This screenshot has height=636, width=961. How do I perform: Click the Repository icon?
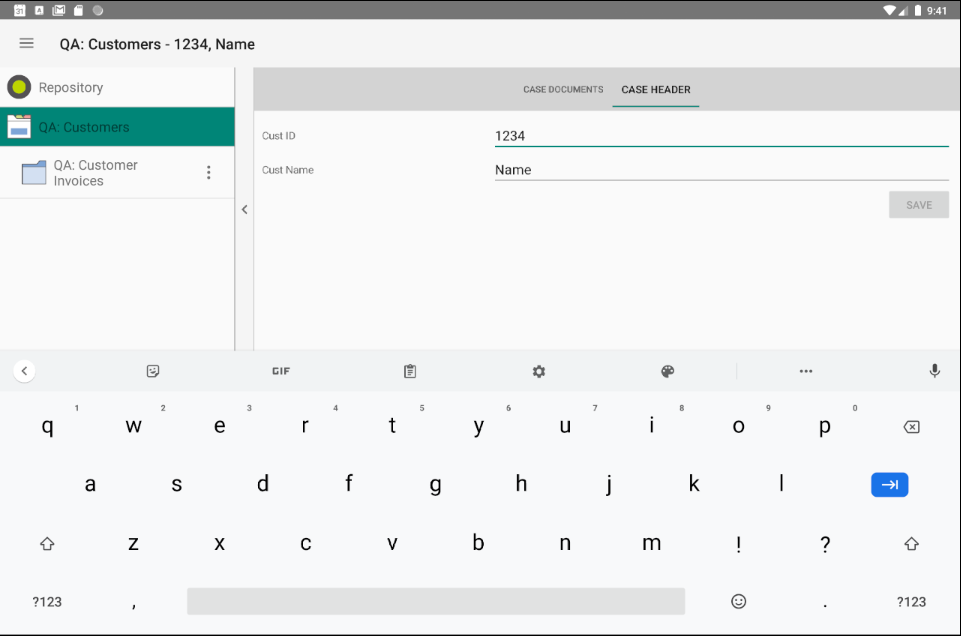[x=18, y=87]
